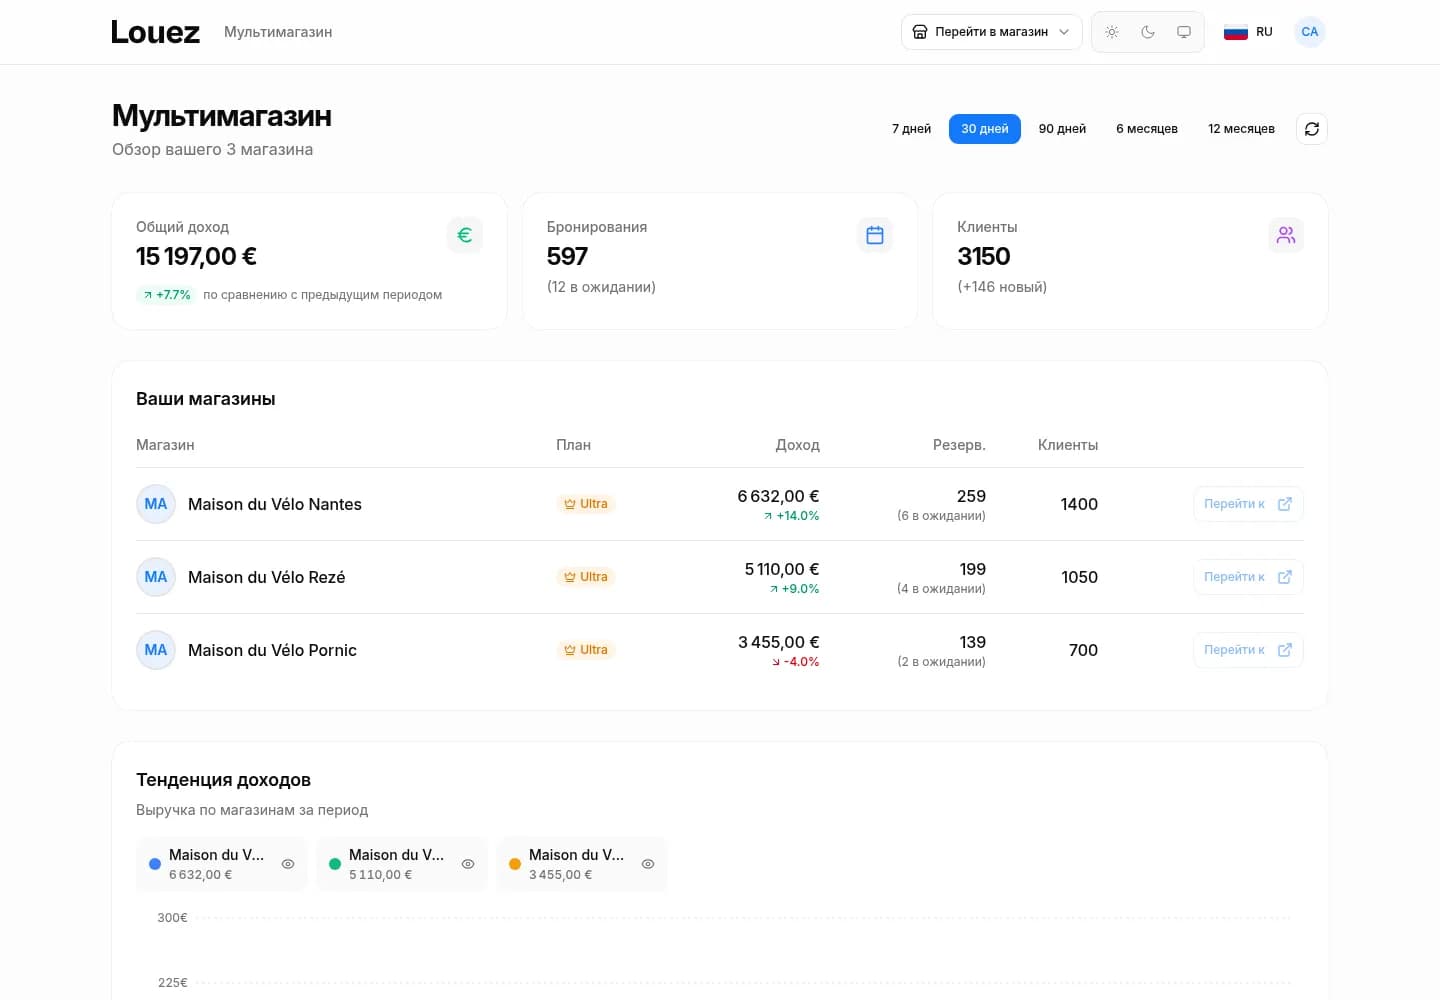Image resolution: width=1440 pixels, height=1000 pixels.
Task: Click the refresh data icon button
Action: [1311, 129]
